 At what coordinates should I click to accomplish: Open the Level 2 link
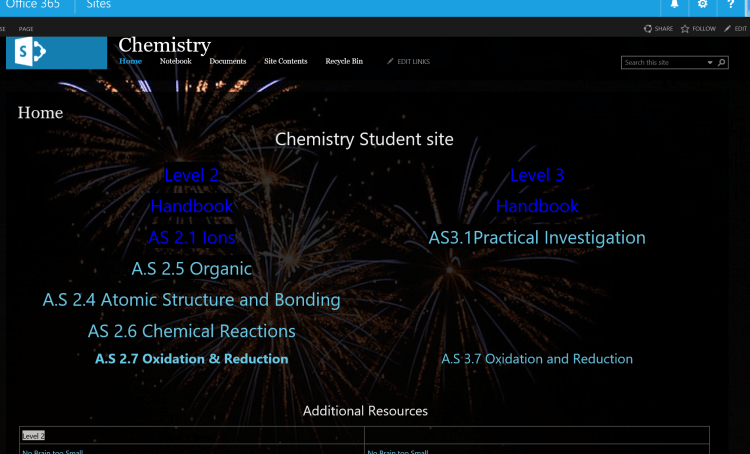(x=192, y=175)
